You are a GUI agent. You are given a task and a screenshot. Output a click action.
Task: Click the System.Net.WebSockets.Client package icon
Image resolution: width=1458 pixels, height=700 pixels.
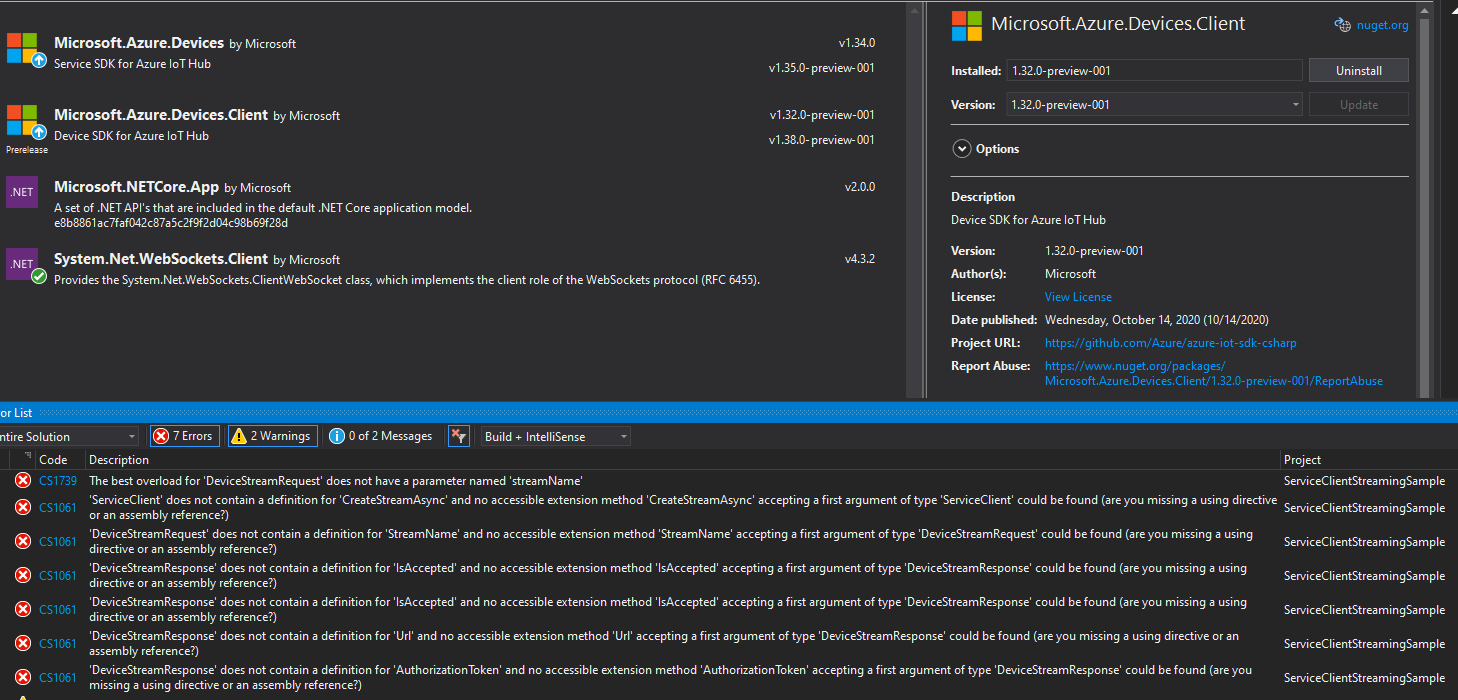[21, 263]
